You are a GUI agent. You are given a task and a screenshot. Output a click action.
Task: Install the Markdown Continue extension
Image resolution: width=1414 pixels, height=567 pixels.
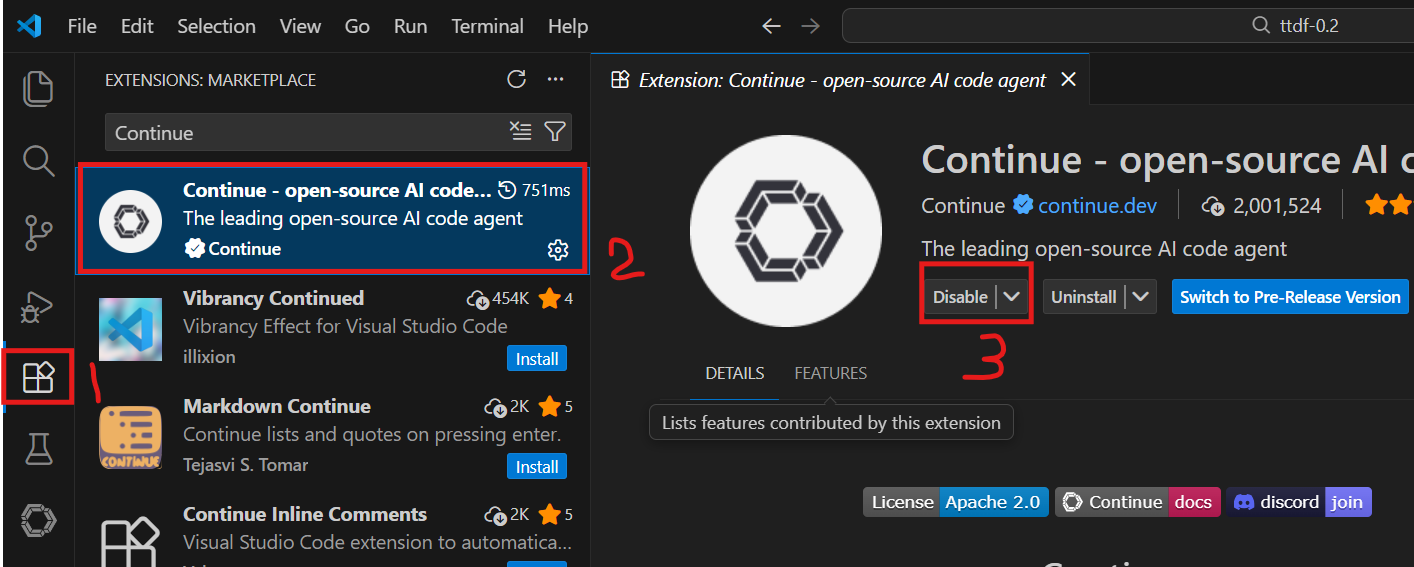[x=537, y=466]
